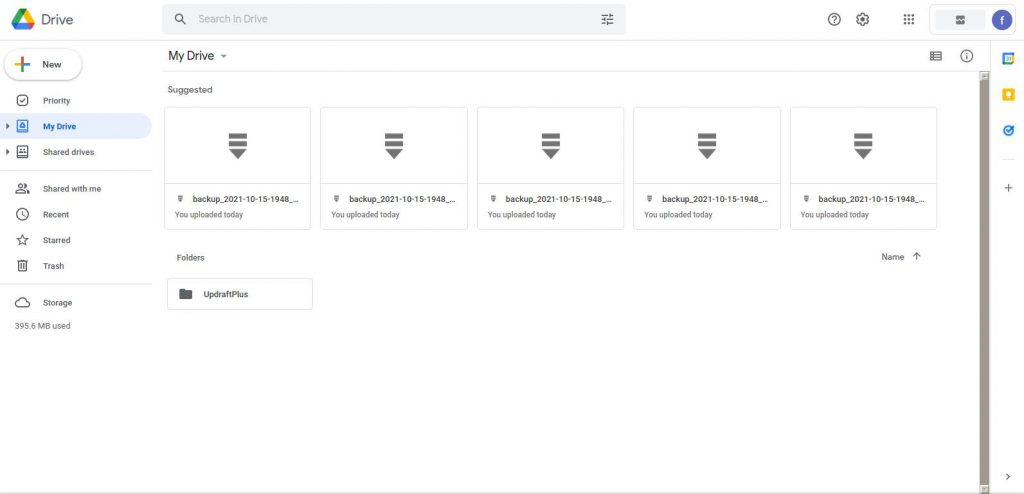The width and height of the screenshot is (1024, 494).
Task: Click the main vertical scrollbar
Action: [984, 282]
